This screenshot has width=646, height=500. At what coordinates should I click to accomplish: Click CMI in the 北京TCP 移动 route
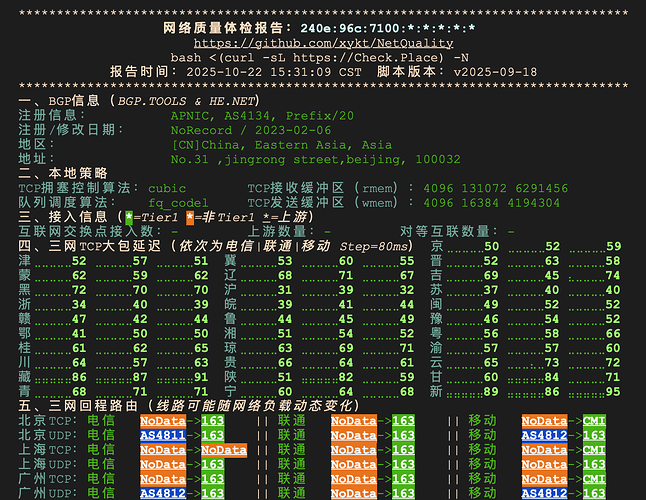click(x=594, y=421)
